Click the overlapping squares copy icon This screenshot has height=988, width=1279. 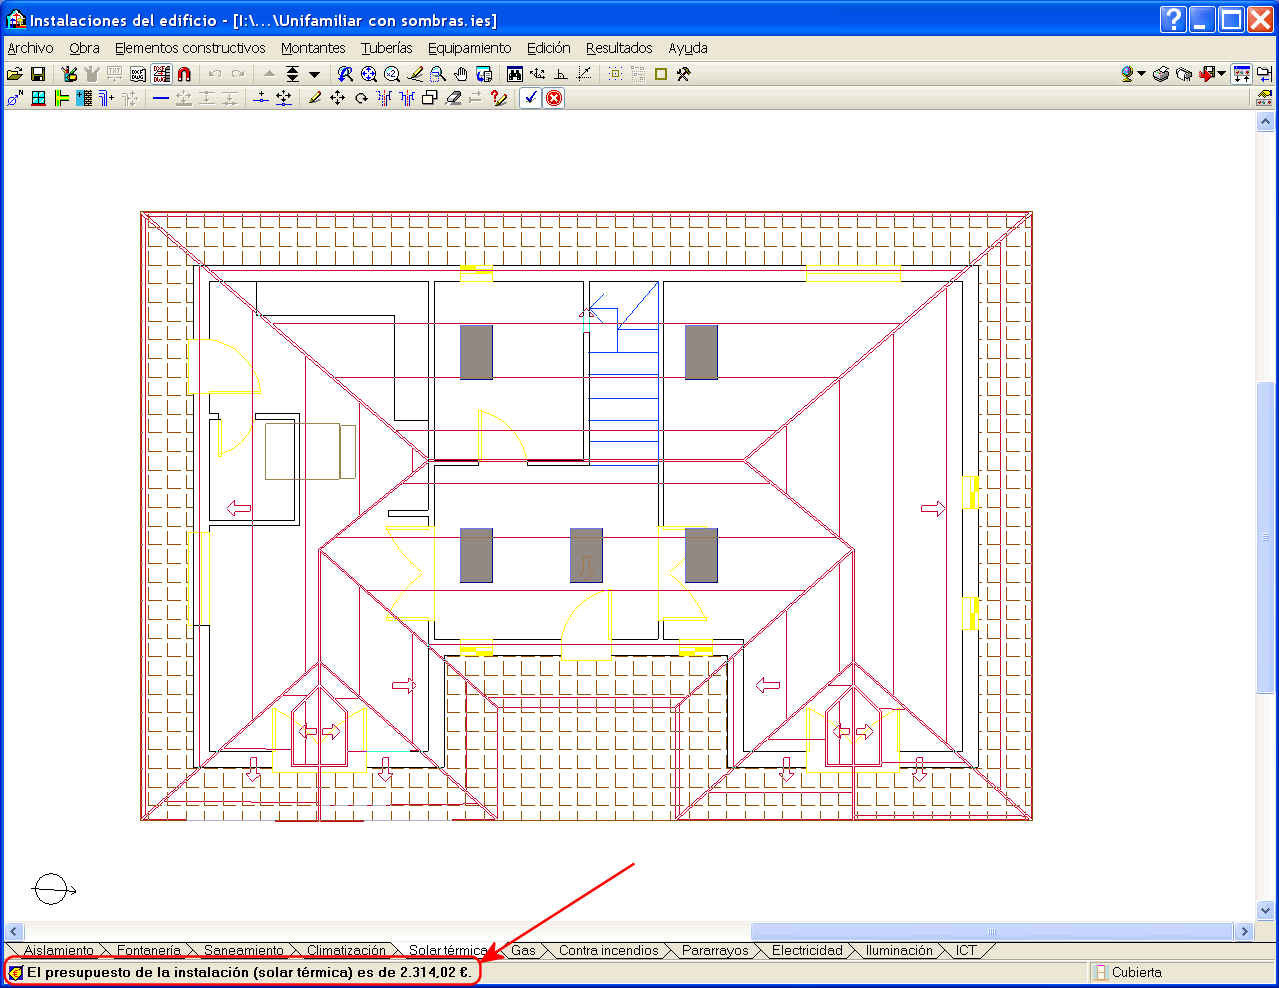431,98
